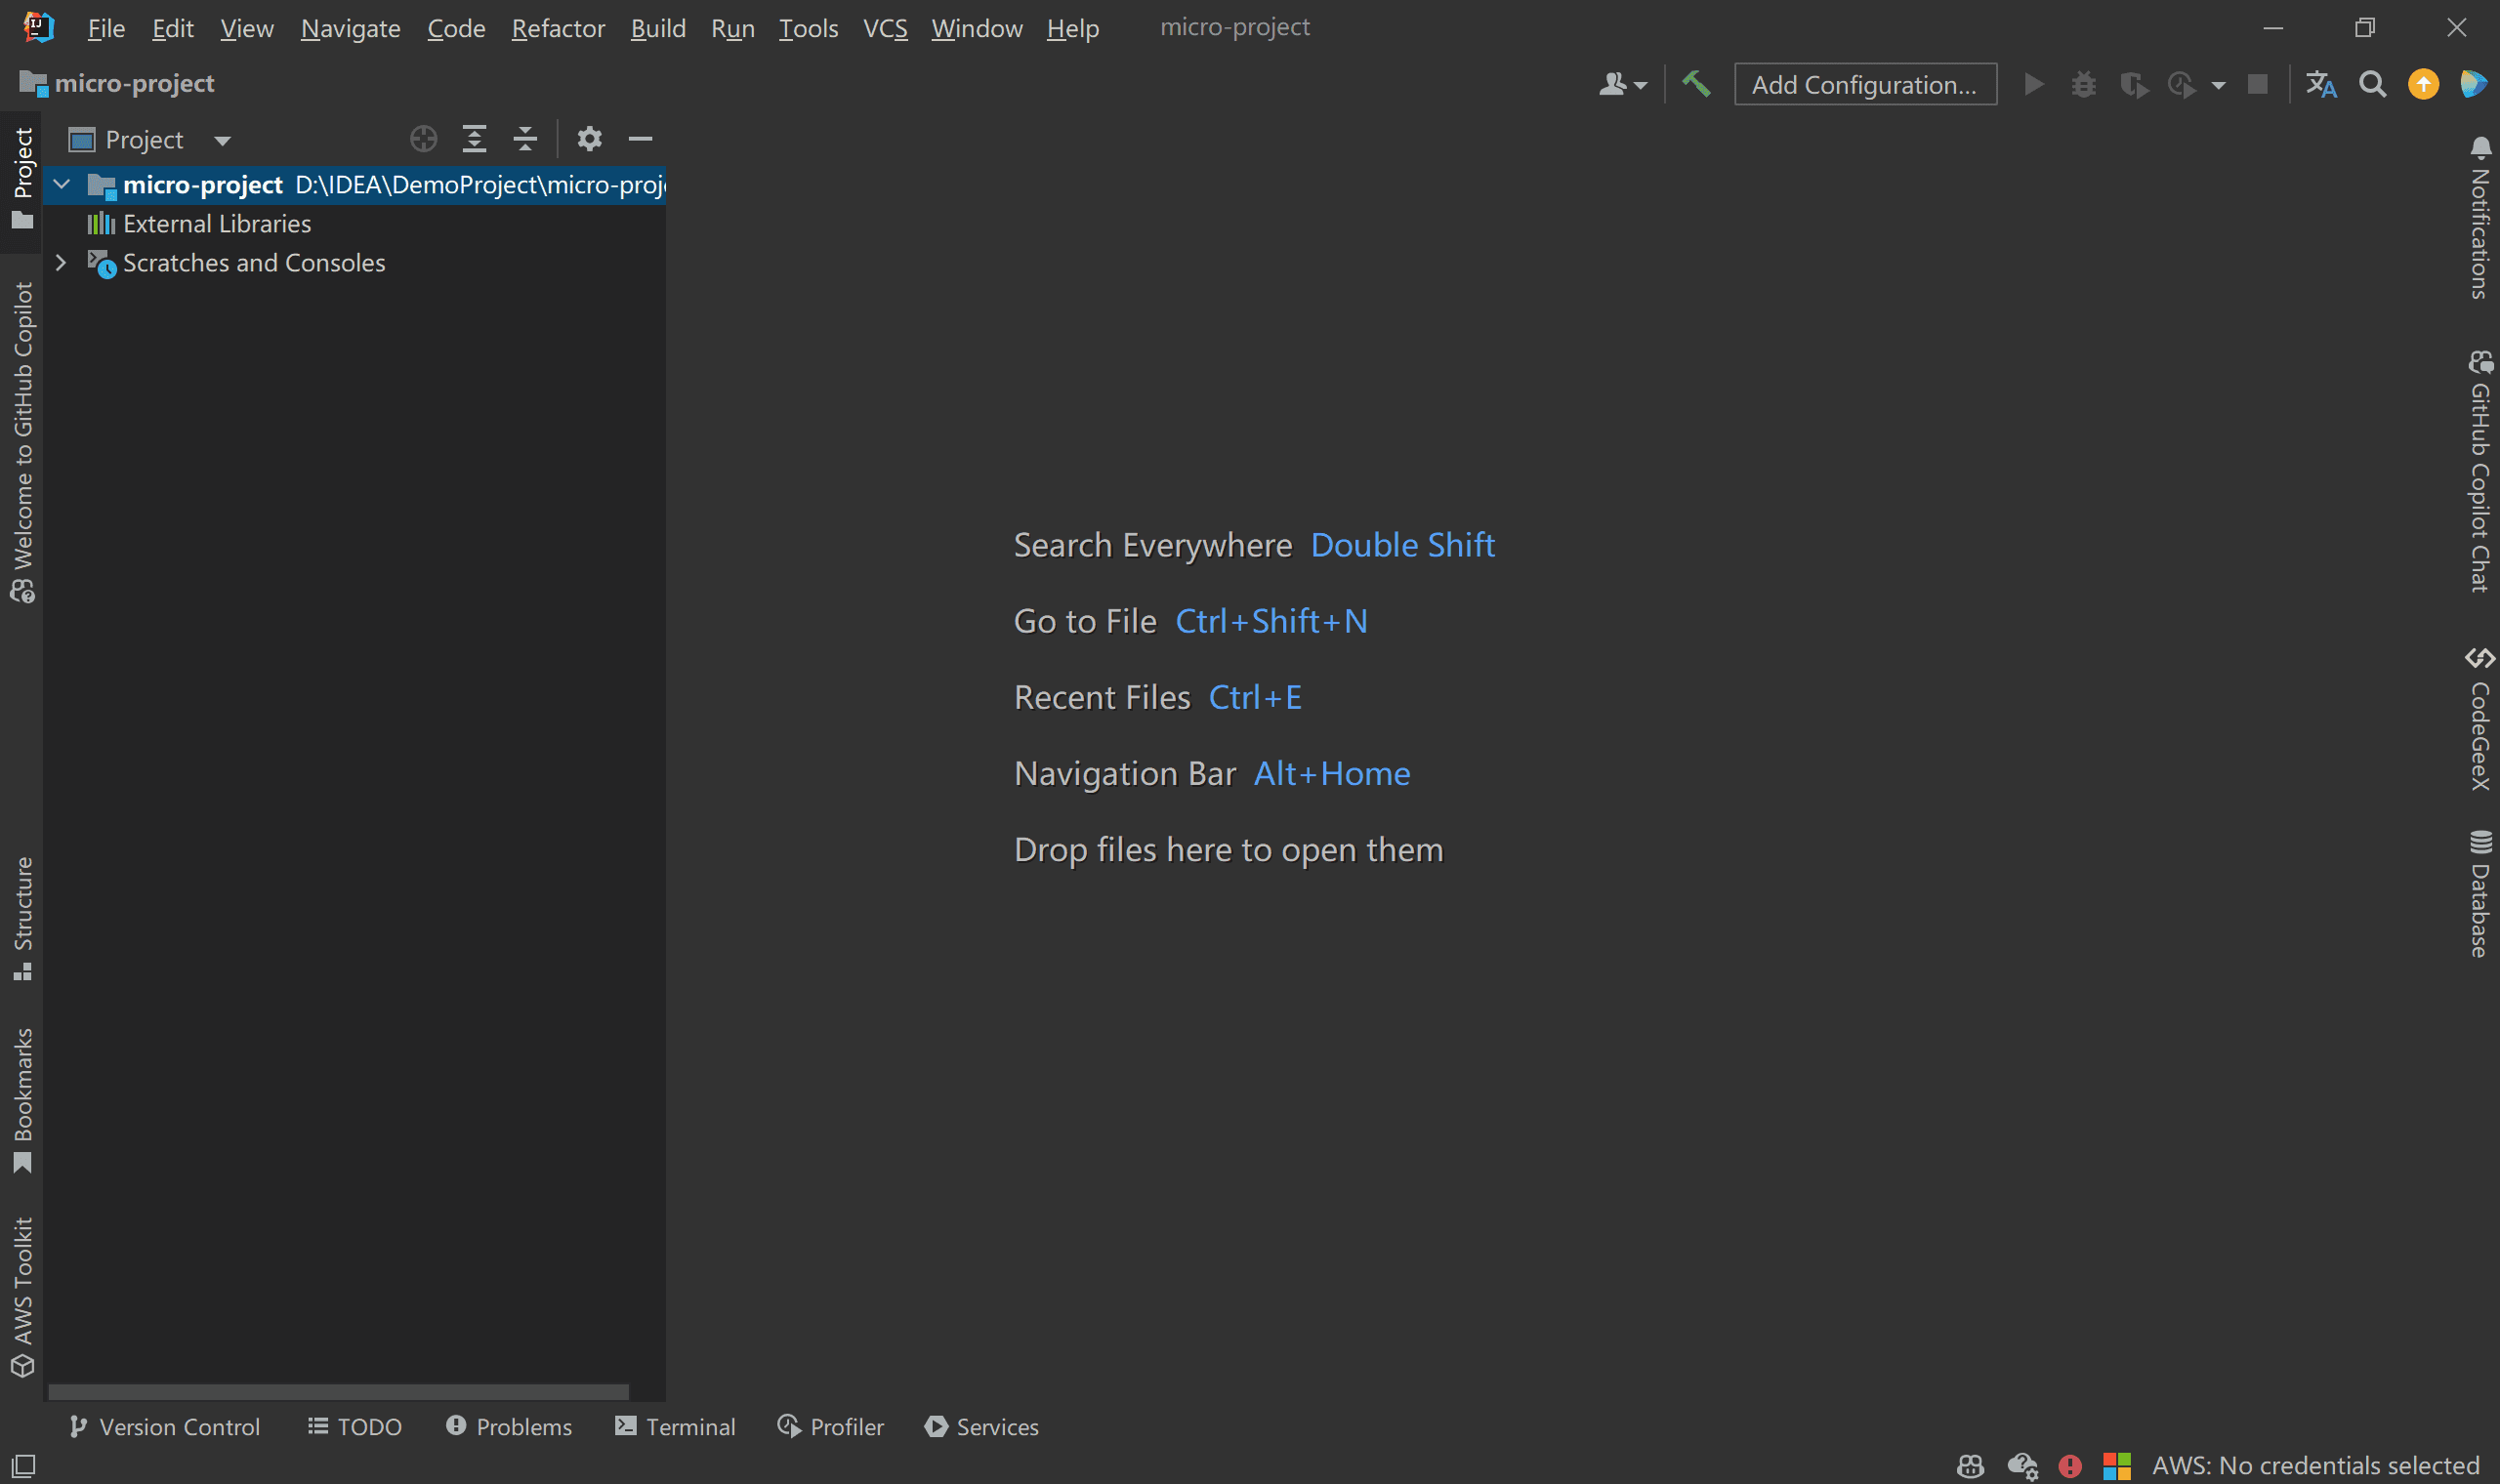Screen dimensions: 2500x1484
Task: Open the Build menu
Action: click(x=658, y=28)
